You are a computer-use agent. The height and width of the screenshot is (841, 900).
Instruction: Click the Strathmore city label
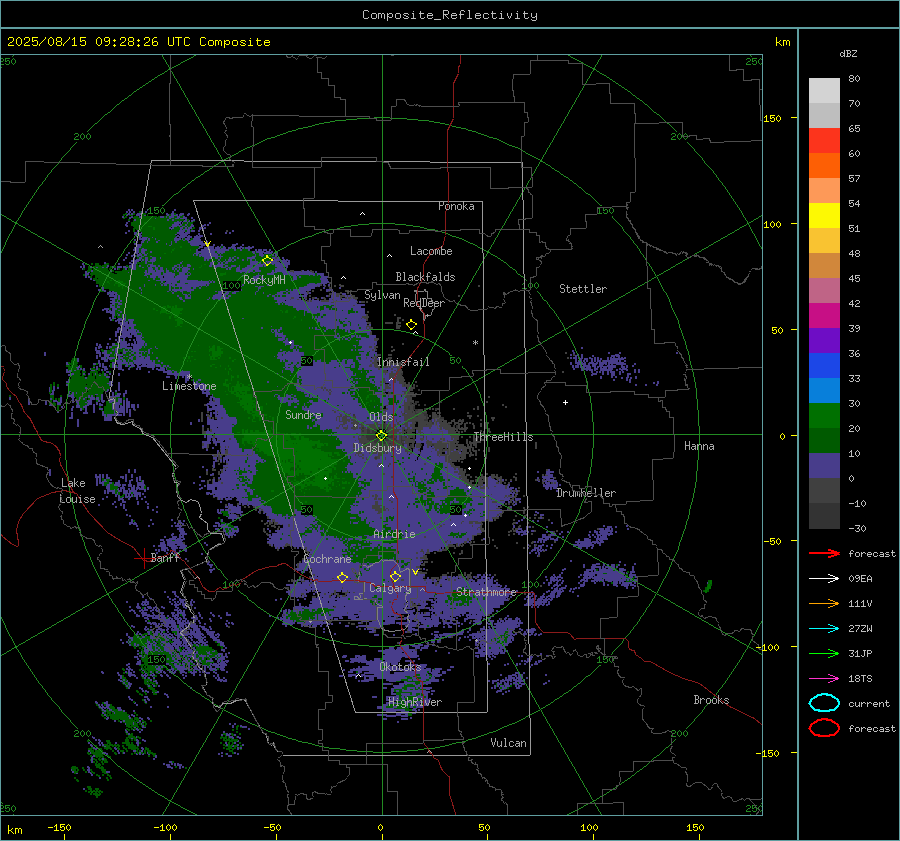coord(486,592)
